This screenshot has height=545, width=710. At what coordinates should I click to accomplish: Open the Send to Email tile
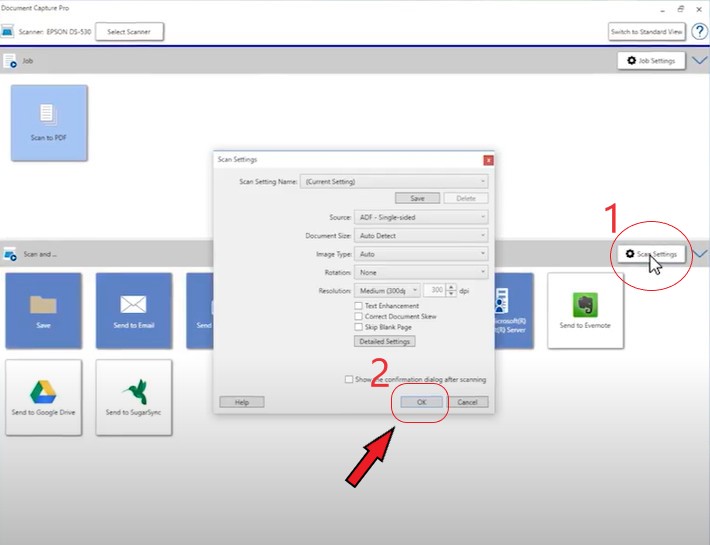133,310
